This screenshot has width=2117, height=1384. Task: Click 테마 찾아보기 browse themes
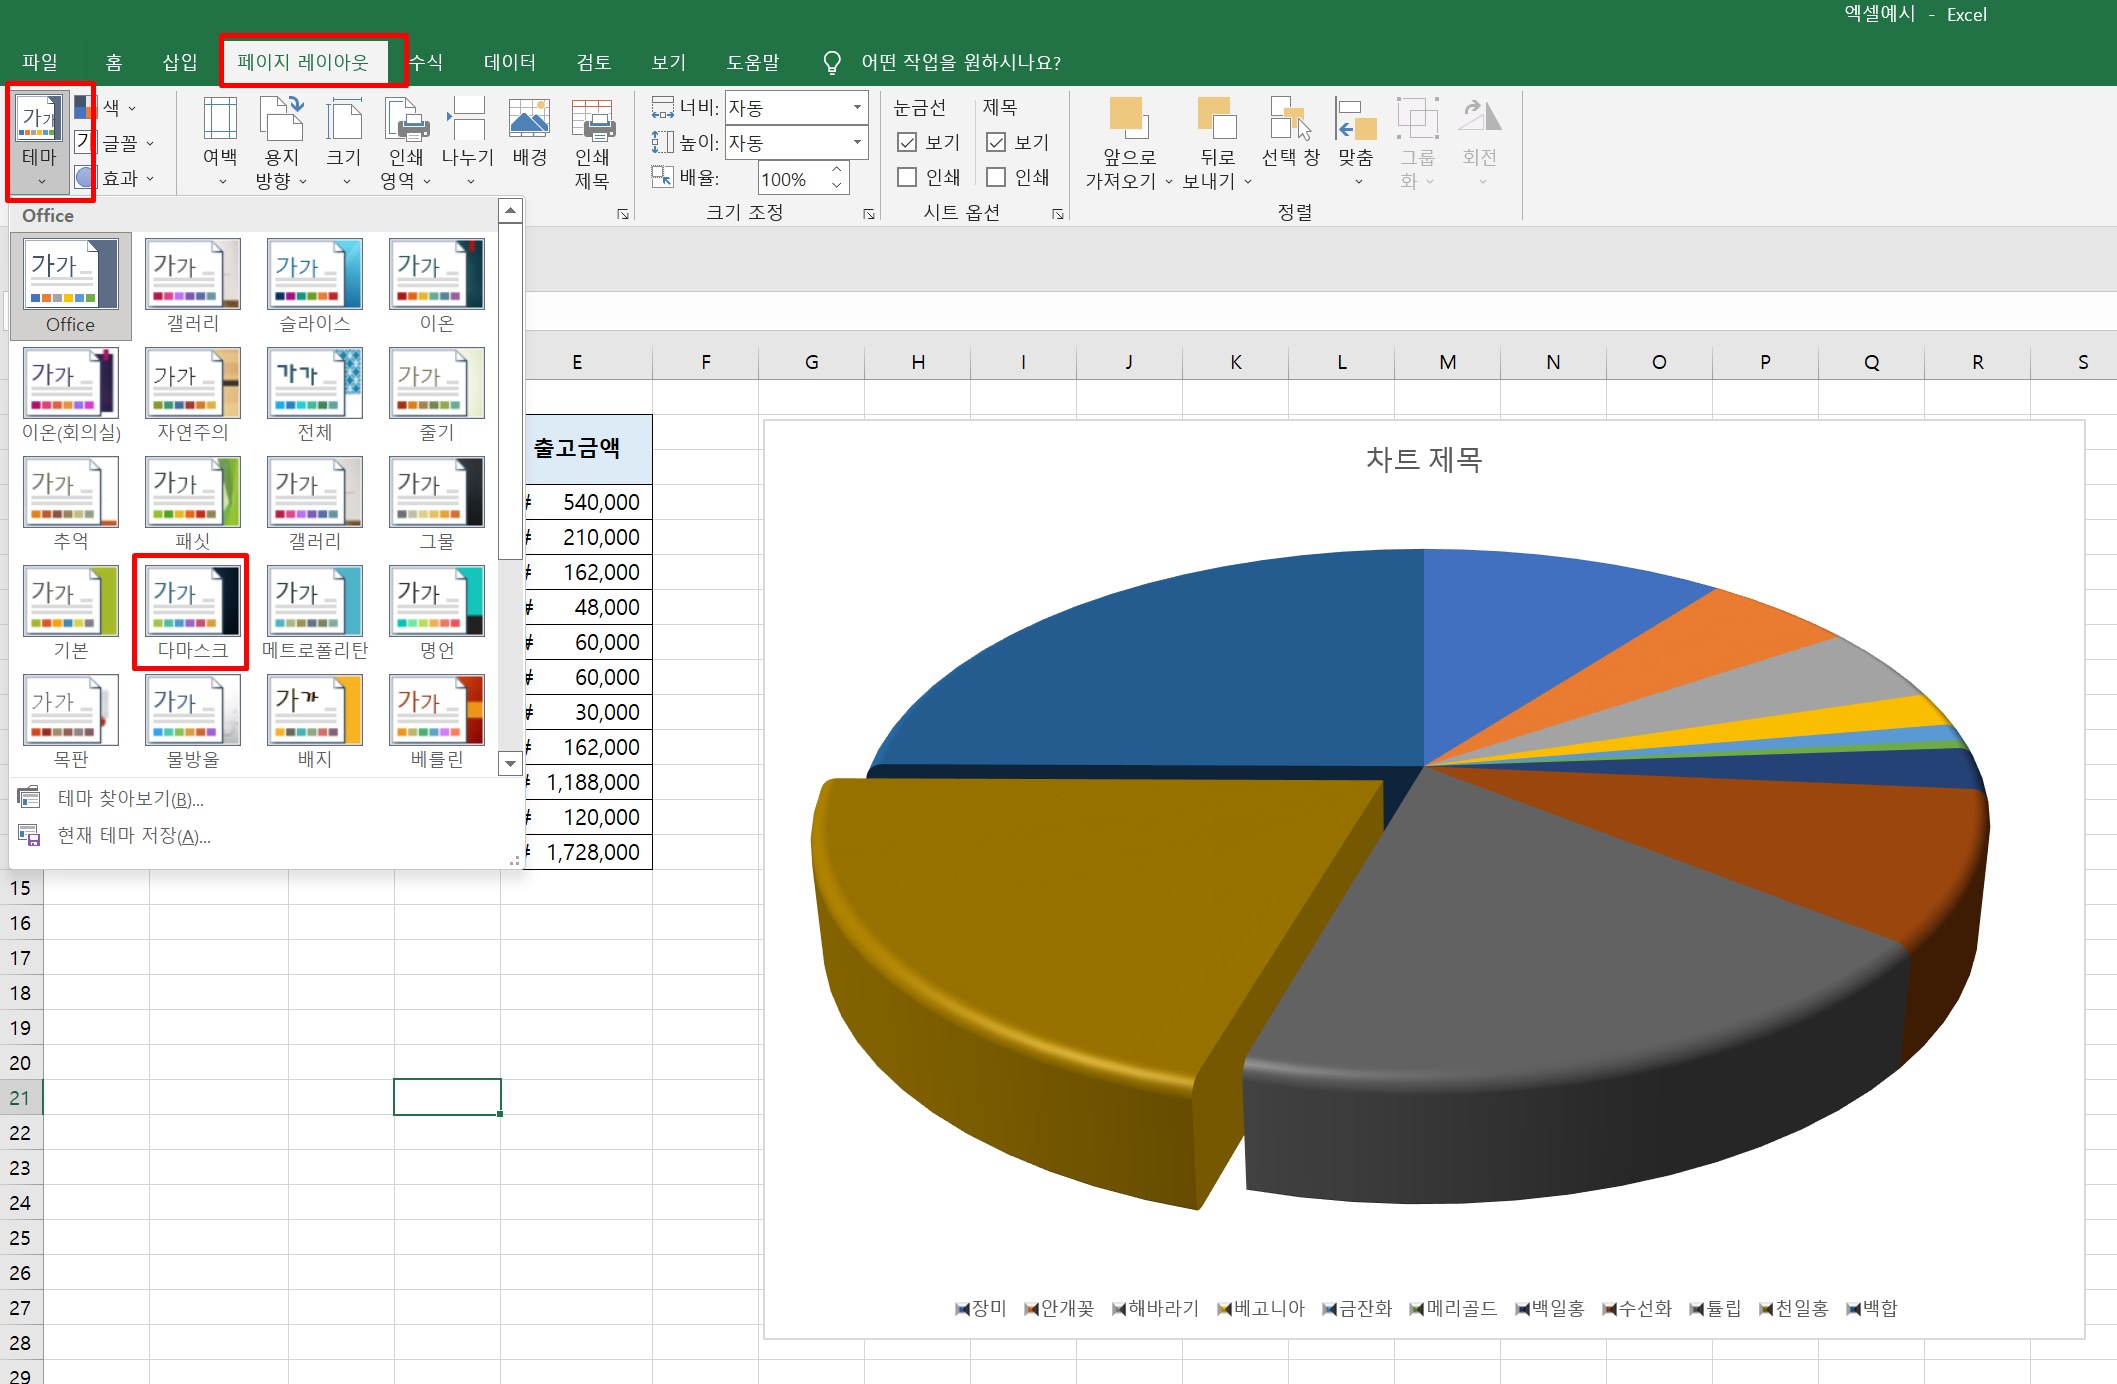[130, 798]
